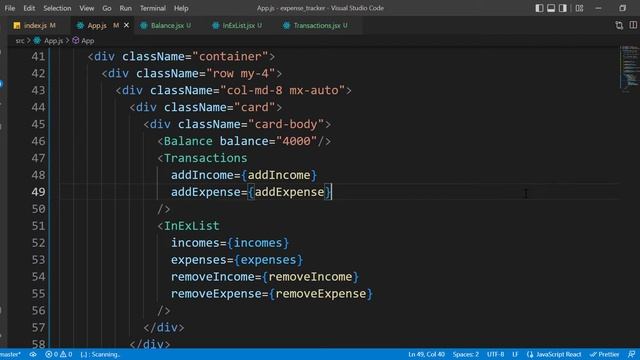Click line number 46 in gutter
This screenshot has height=360, width=640.
pos(38,141)
